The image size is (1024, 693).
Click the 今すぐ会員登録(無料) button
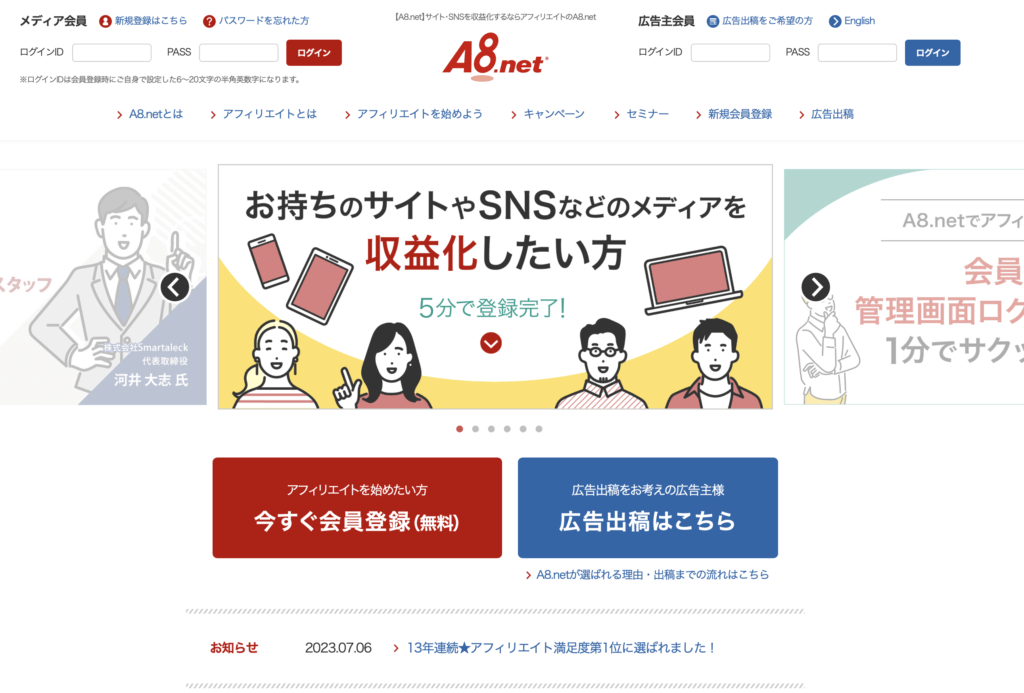(x=357, y=508)
